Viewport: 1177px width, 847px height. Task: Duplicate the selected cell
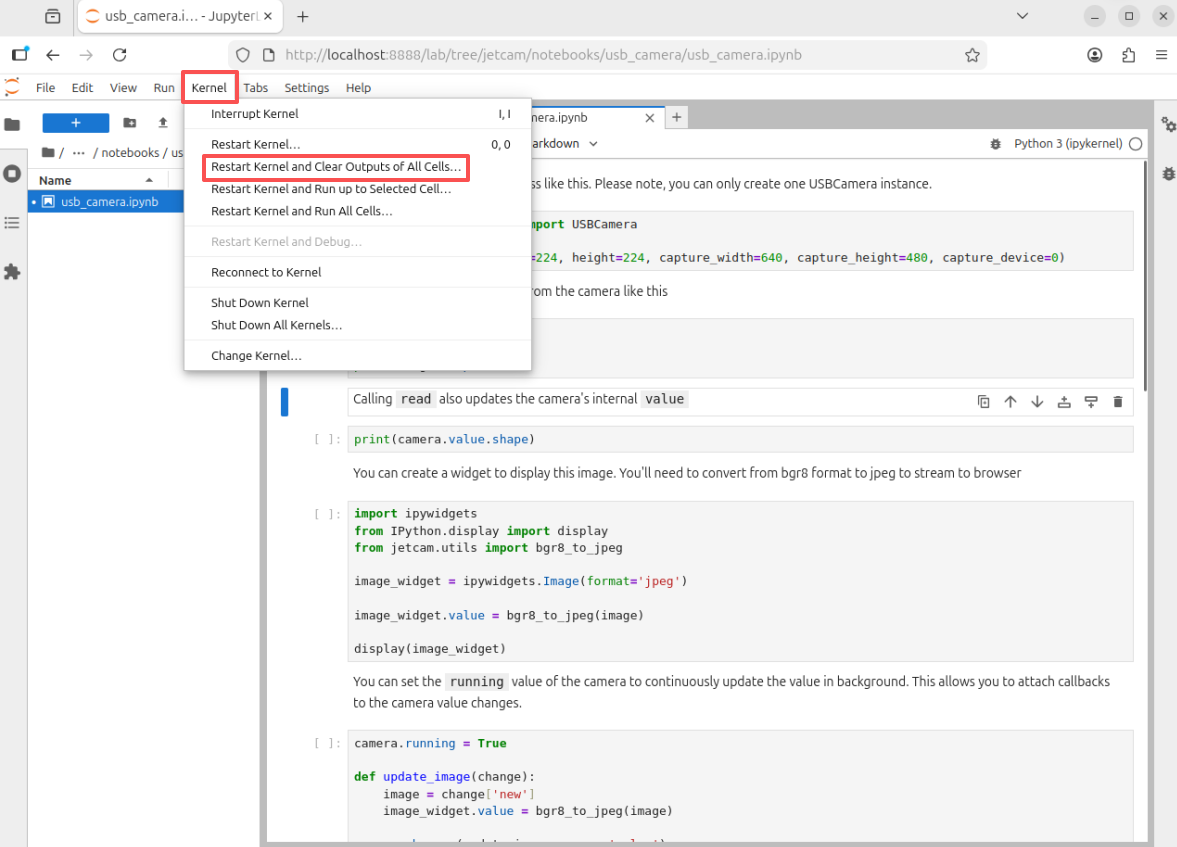[x=983, y=402]
